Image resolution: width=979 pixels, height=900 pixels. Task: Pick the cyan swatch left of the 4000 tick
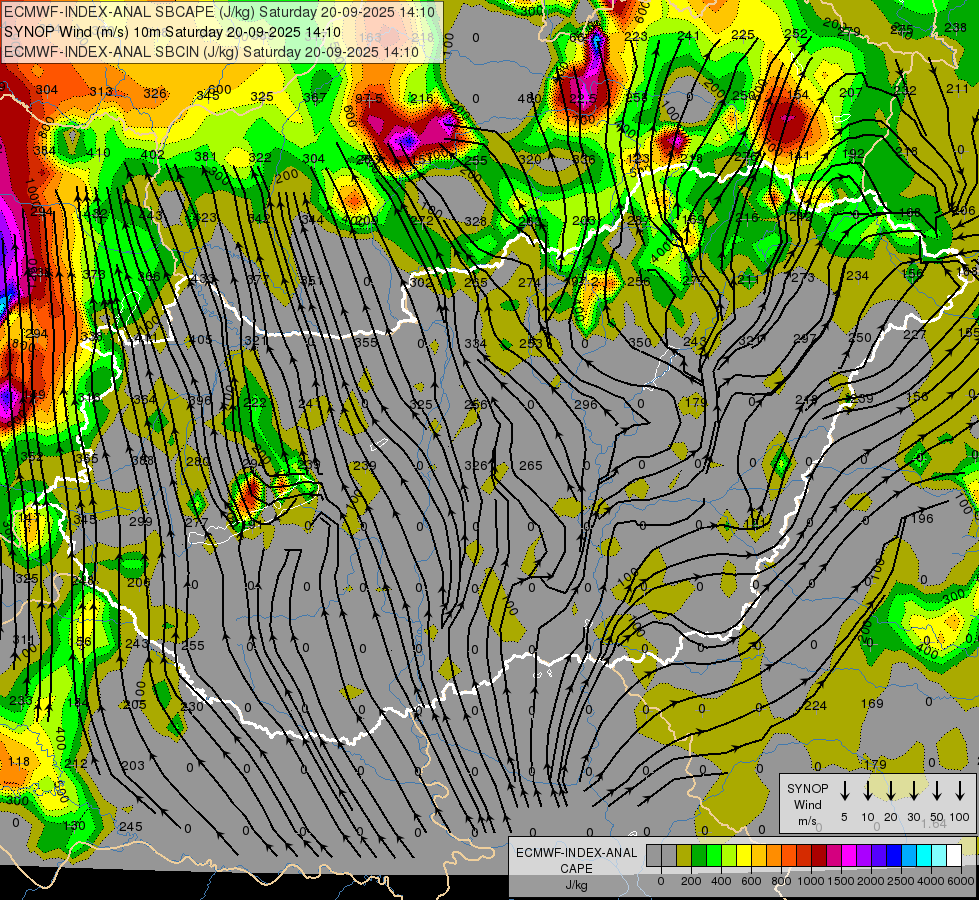click(924, 855)
